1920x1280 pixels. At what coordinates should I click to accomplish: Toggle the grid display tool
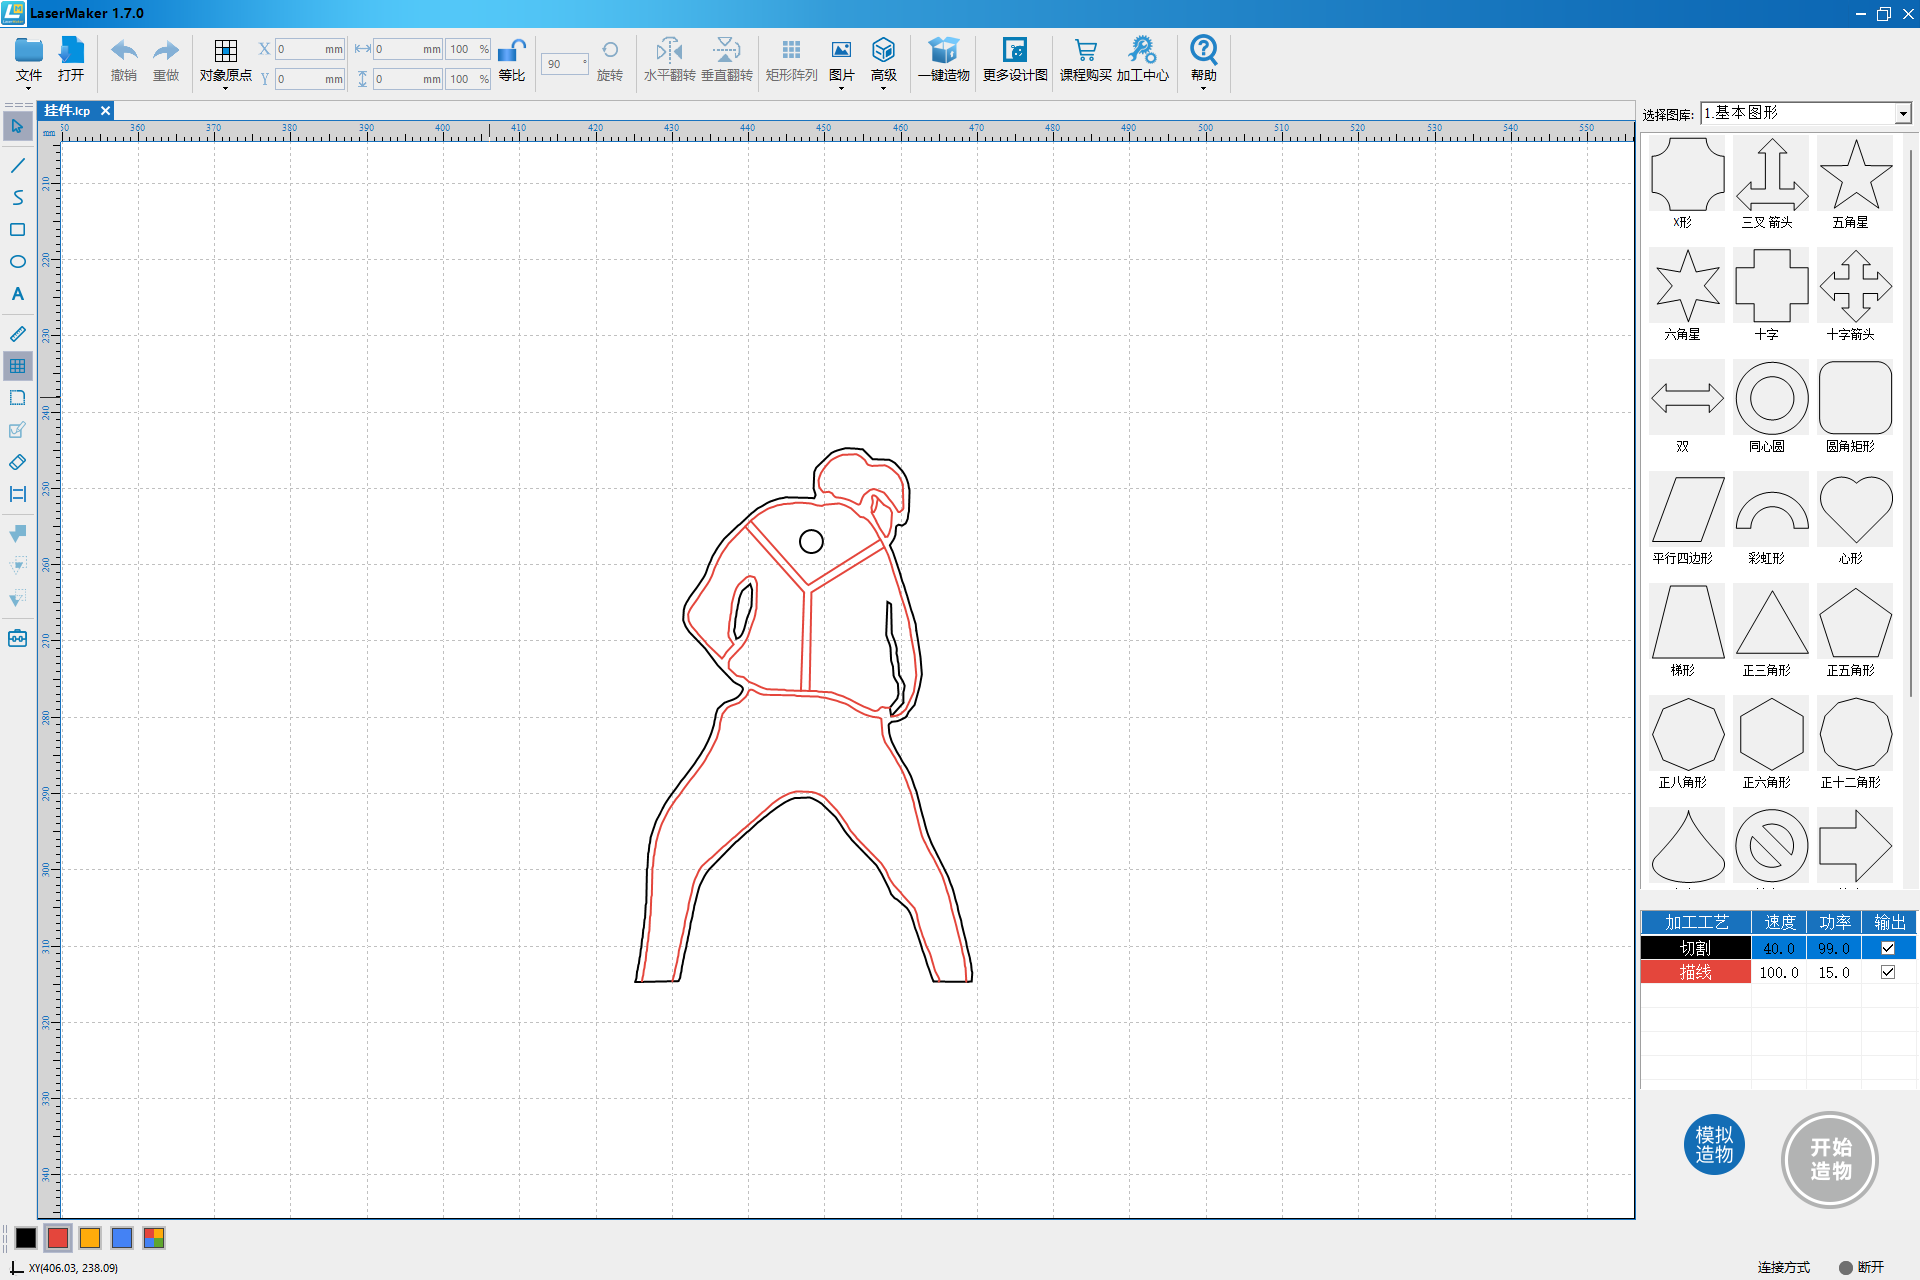pyautogui.click(x=18, y=366)
